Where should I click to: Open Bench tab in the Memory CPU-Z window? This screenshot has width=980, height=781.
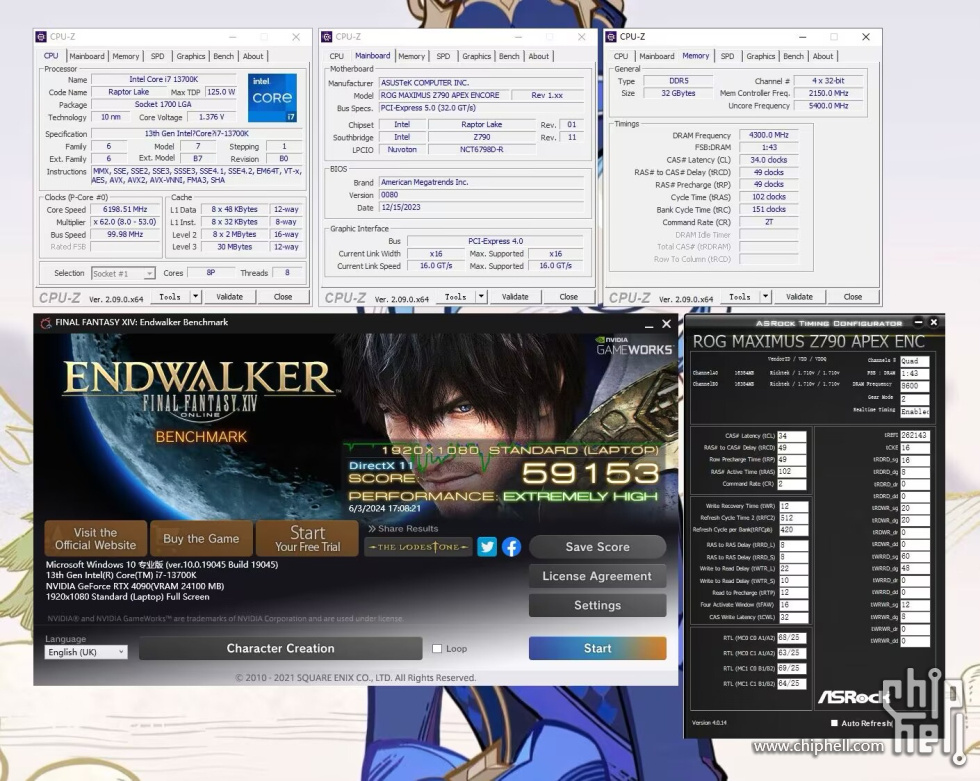(x=794, y=56)
